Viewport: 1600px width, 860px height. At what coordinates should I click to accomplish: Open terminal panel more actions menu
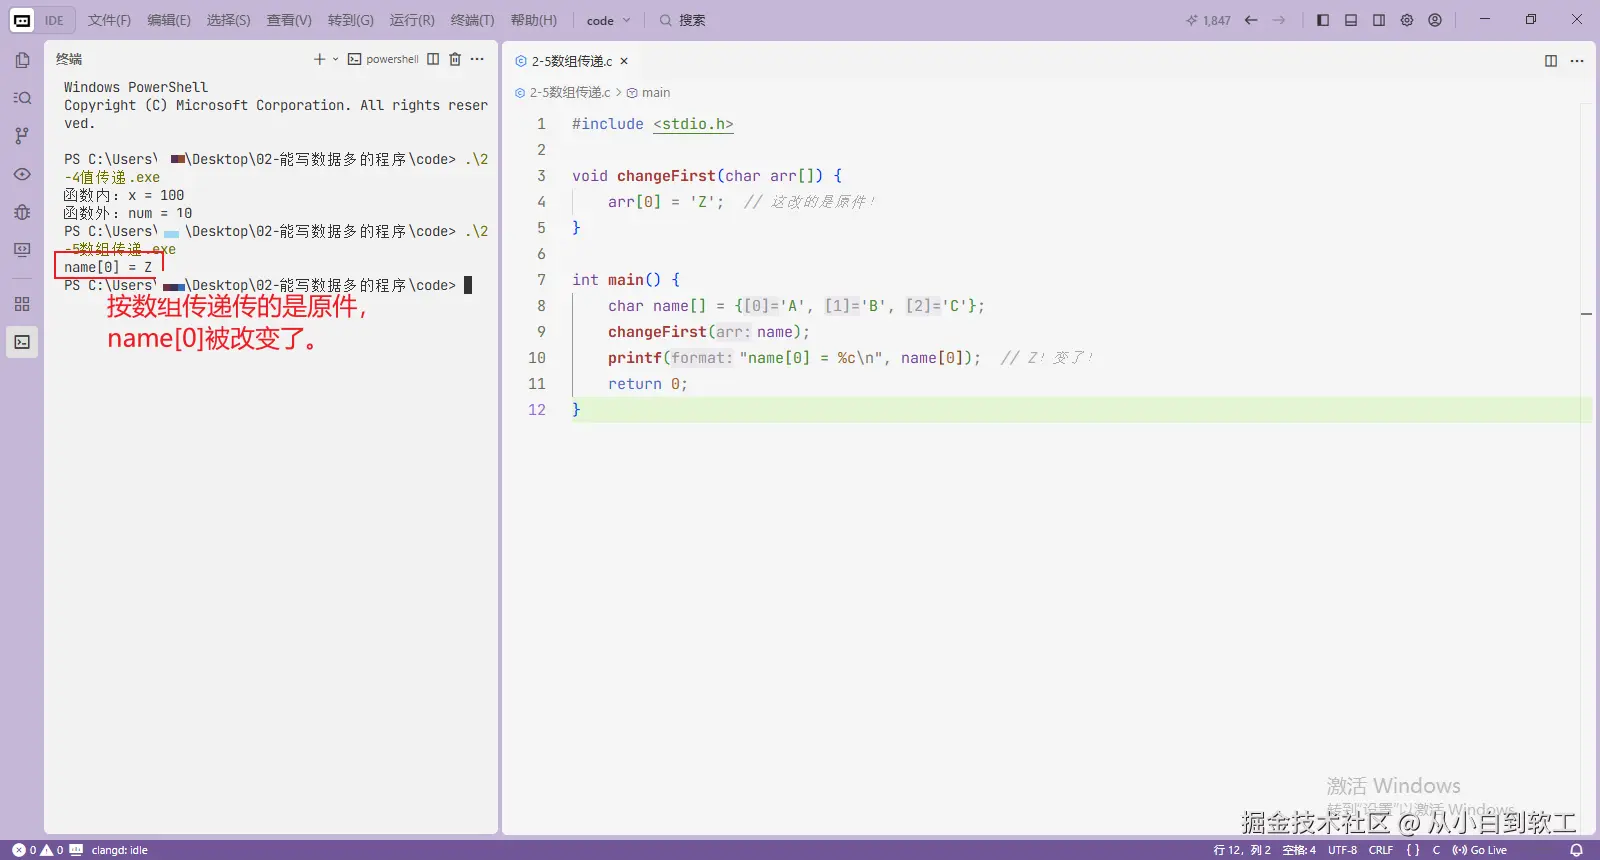[x=477, y=59]
